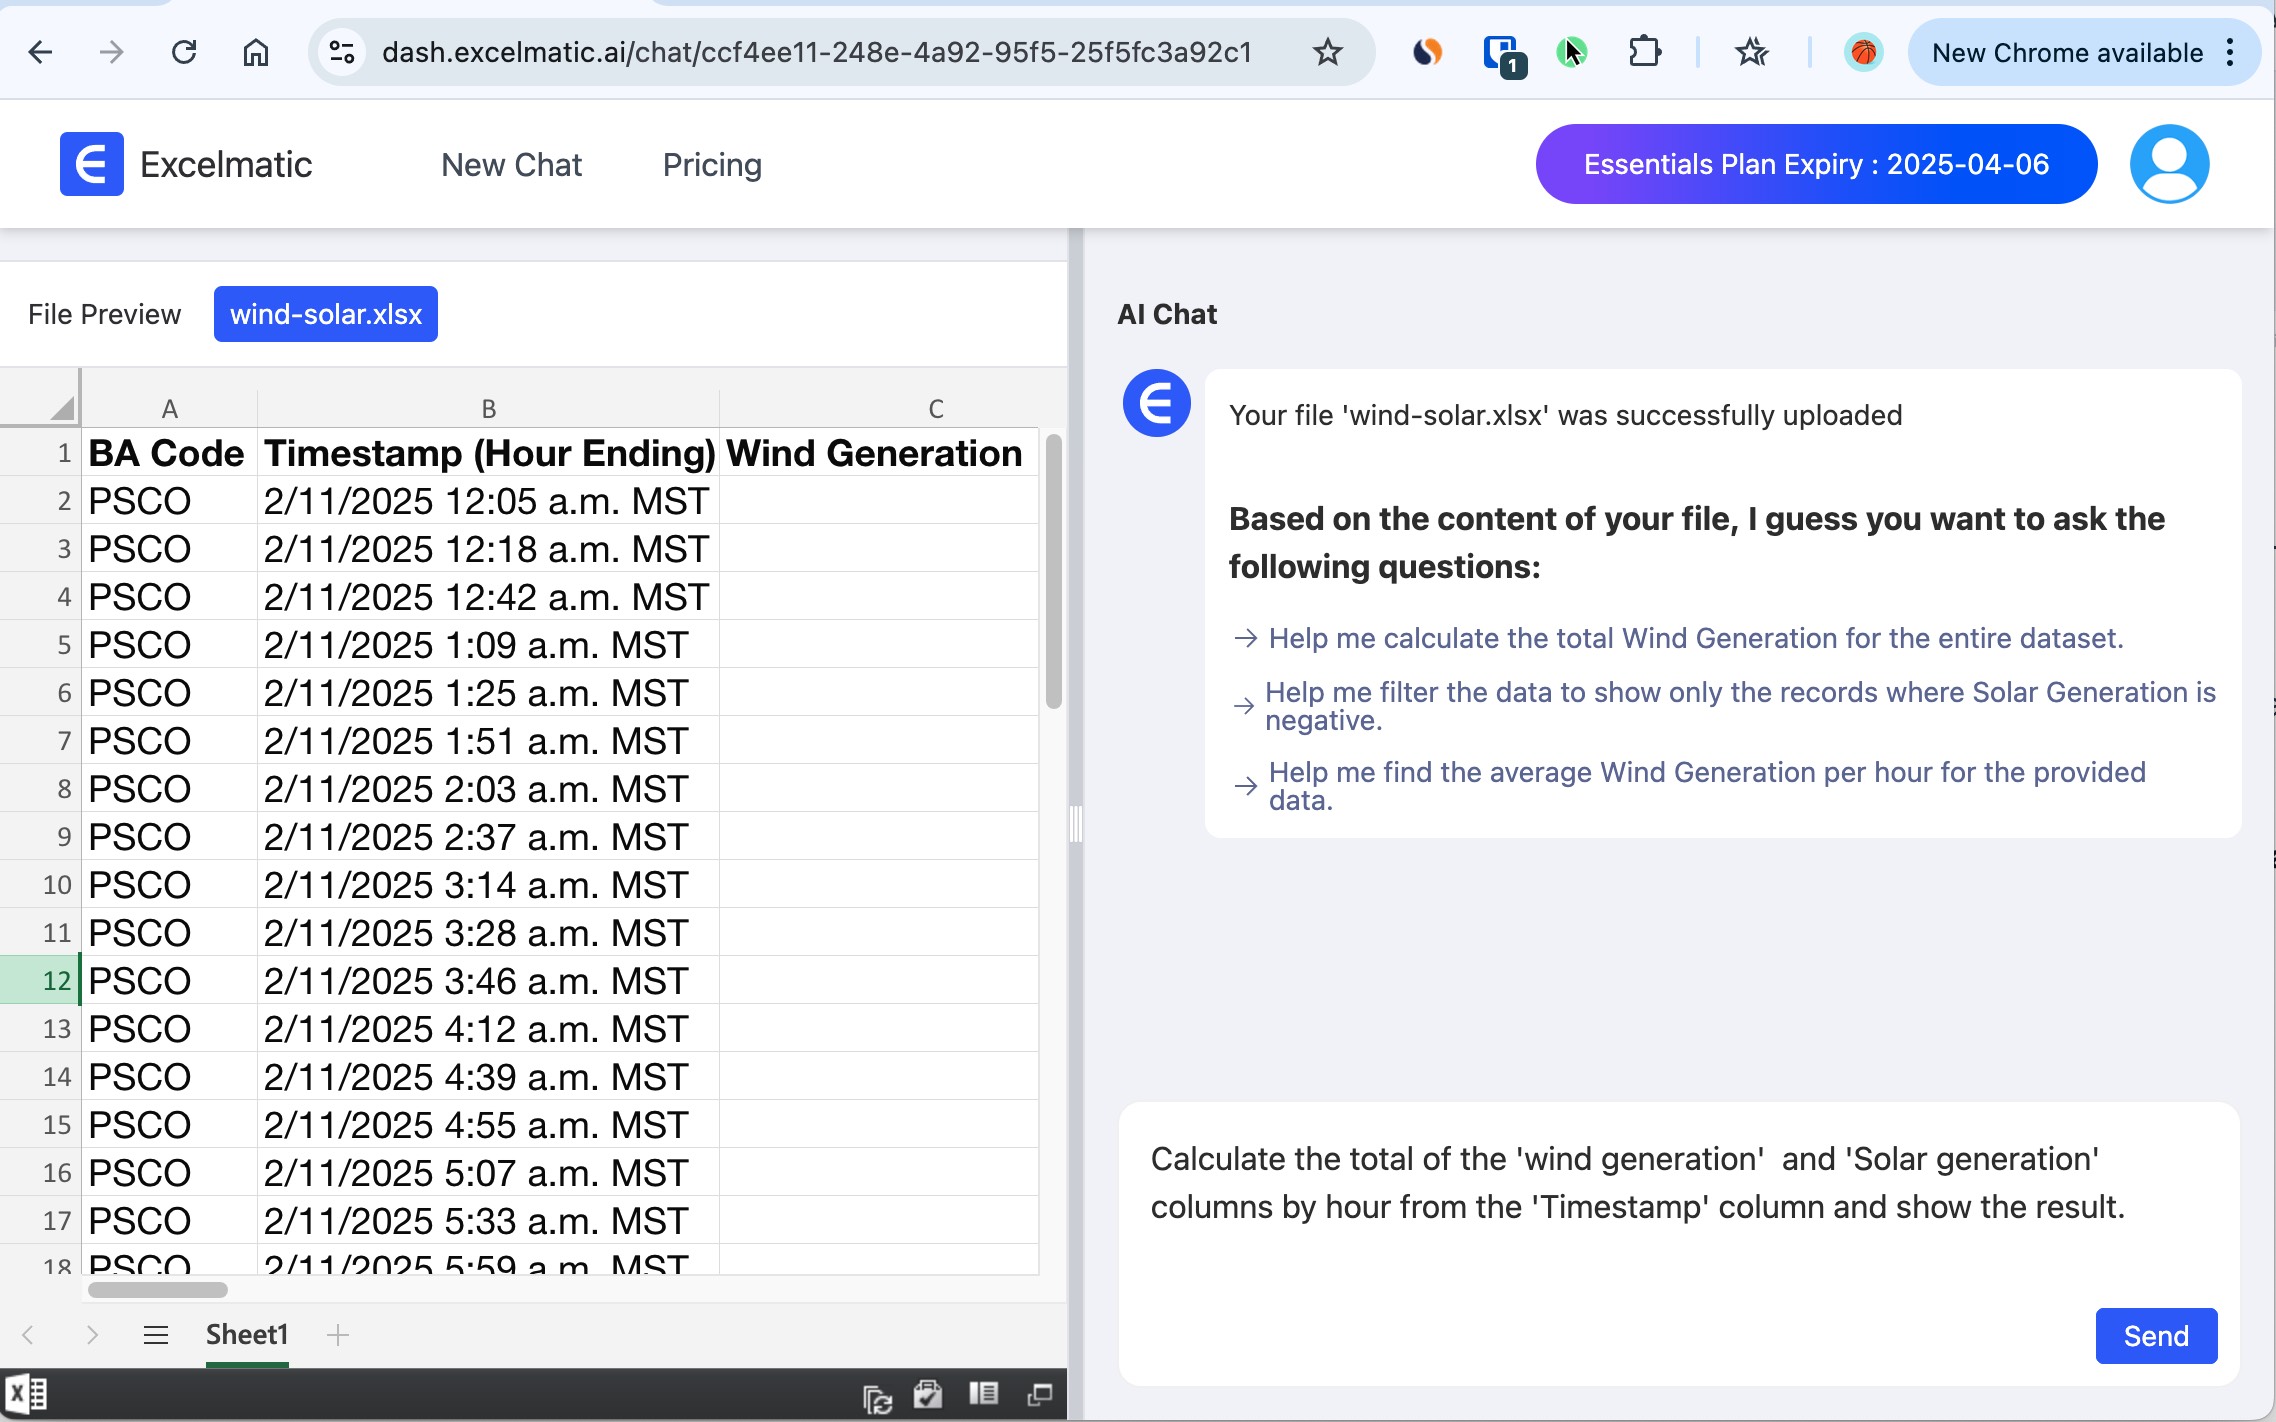Click suggestion to calculate total Wind Generation
Viewport: 2276px width, 1422px height.
click(x=1695, y=638)
